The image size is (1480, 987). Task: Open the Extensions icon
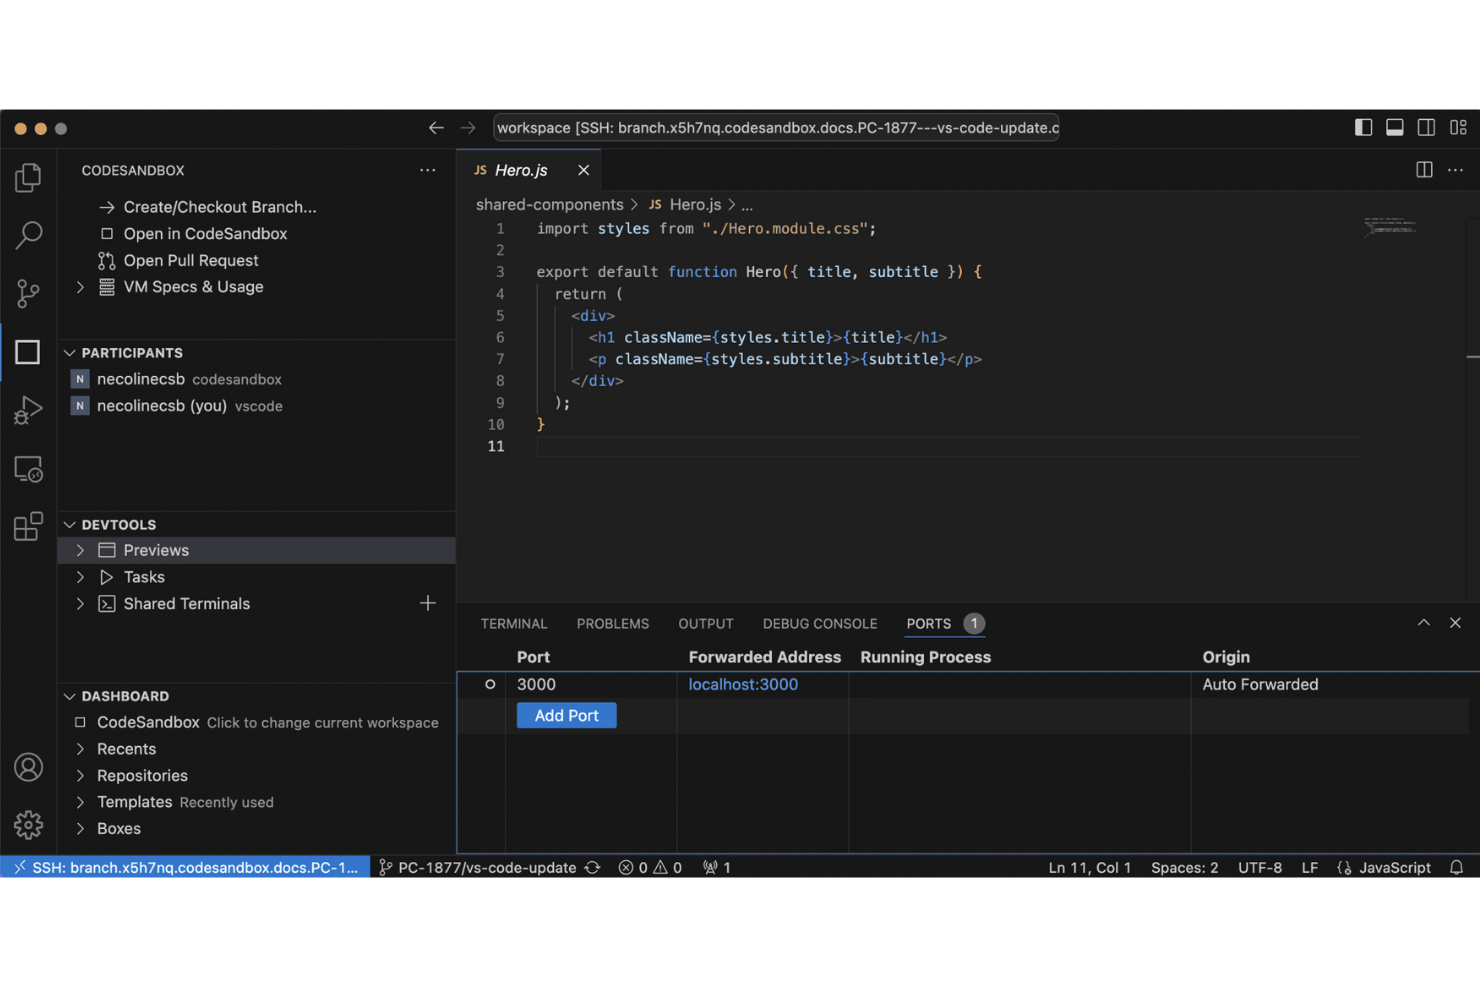point(29,526)
